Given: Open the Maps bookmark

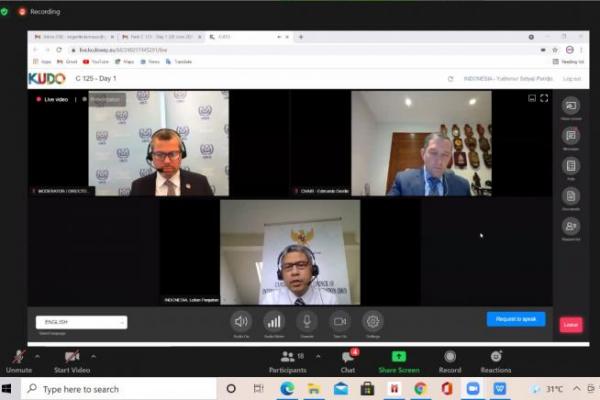Looking at the screenshot, I should click(125, 62).
